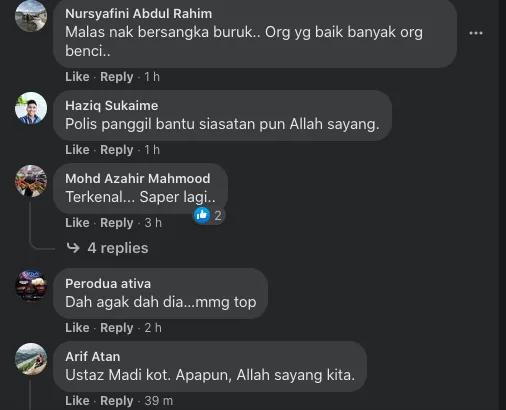The height and width of the screenshot is (410, 506).
Task: Click the blue thumbs-up reaction icon
Action: point(202,215)
